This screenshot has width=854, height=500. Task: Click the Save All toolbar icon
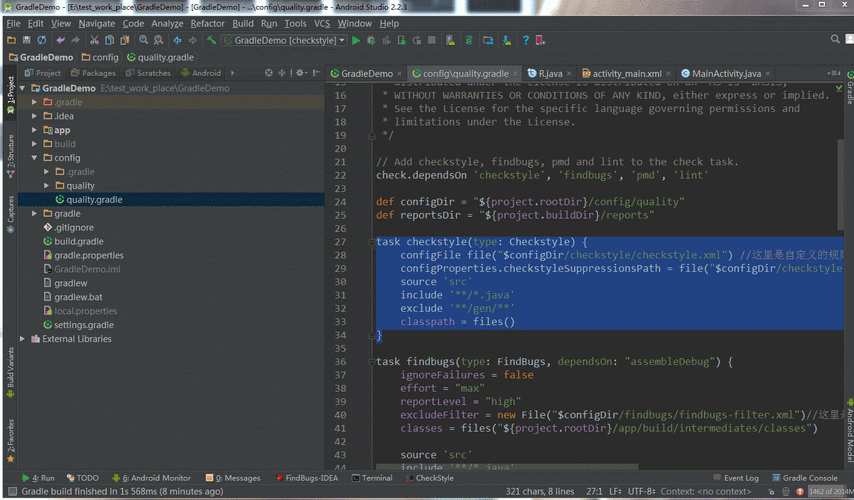coord(26,40)
